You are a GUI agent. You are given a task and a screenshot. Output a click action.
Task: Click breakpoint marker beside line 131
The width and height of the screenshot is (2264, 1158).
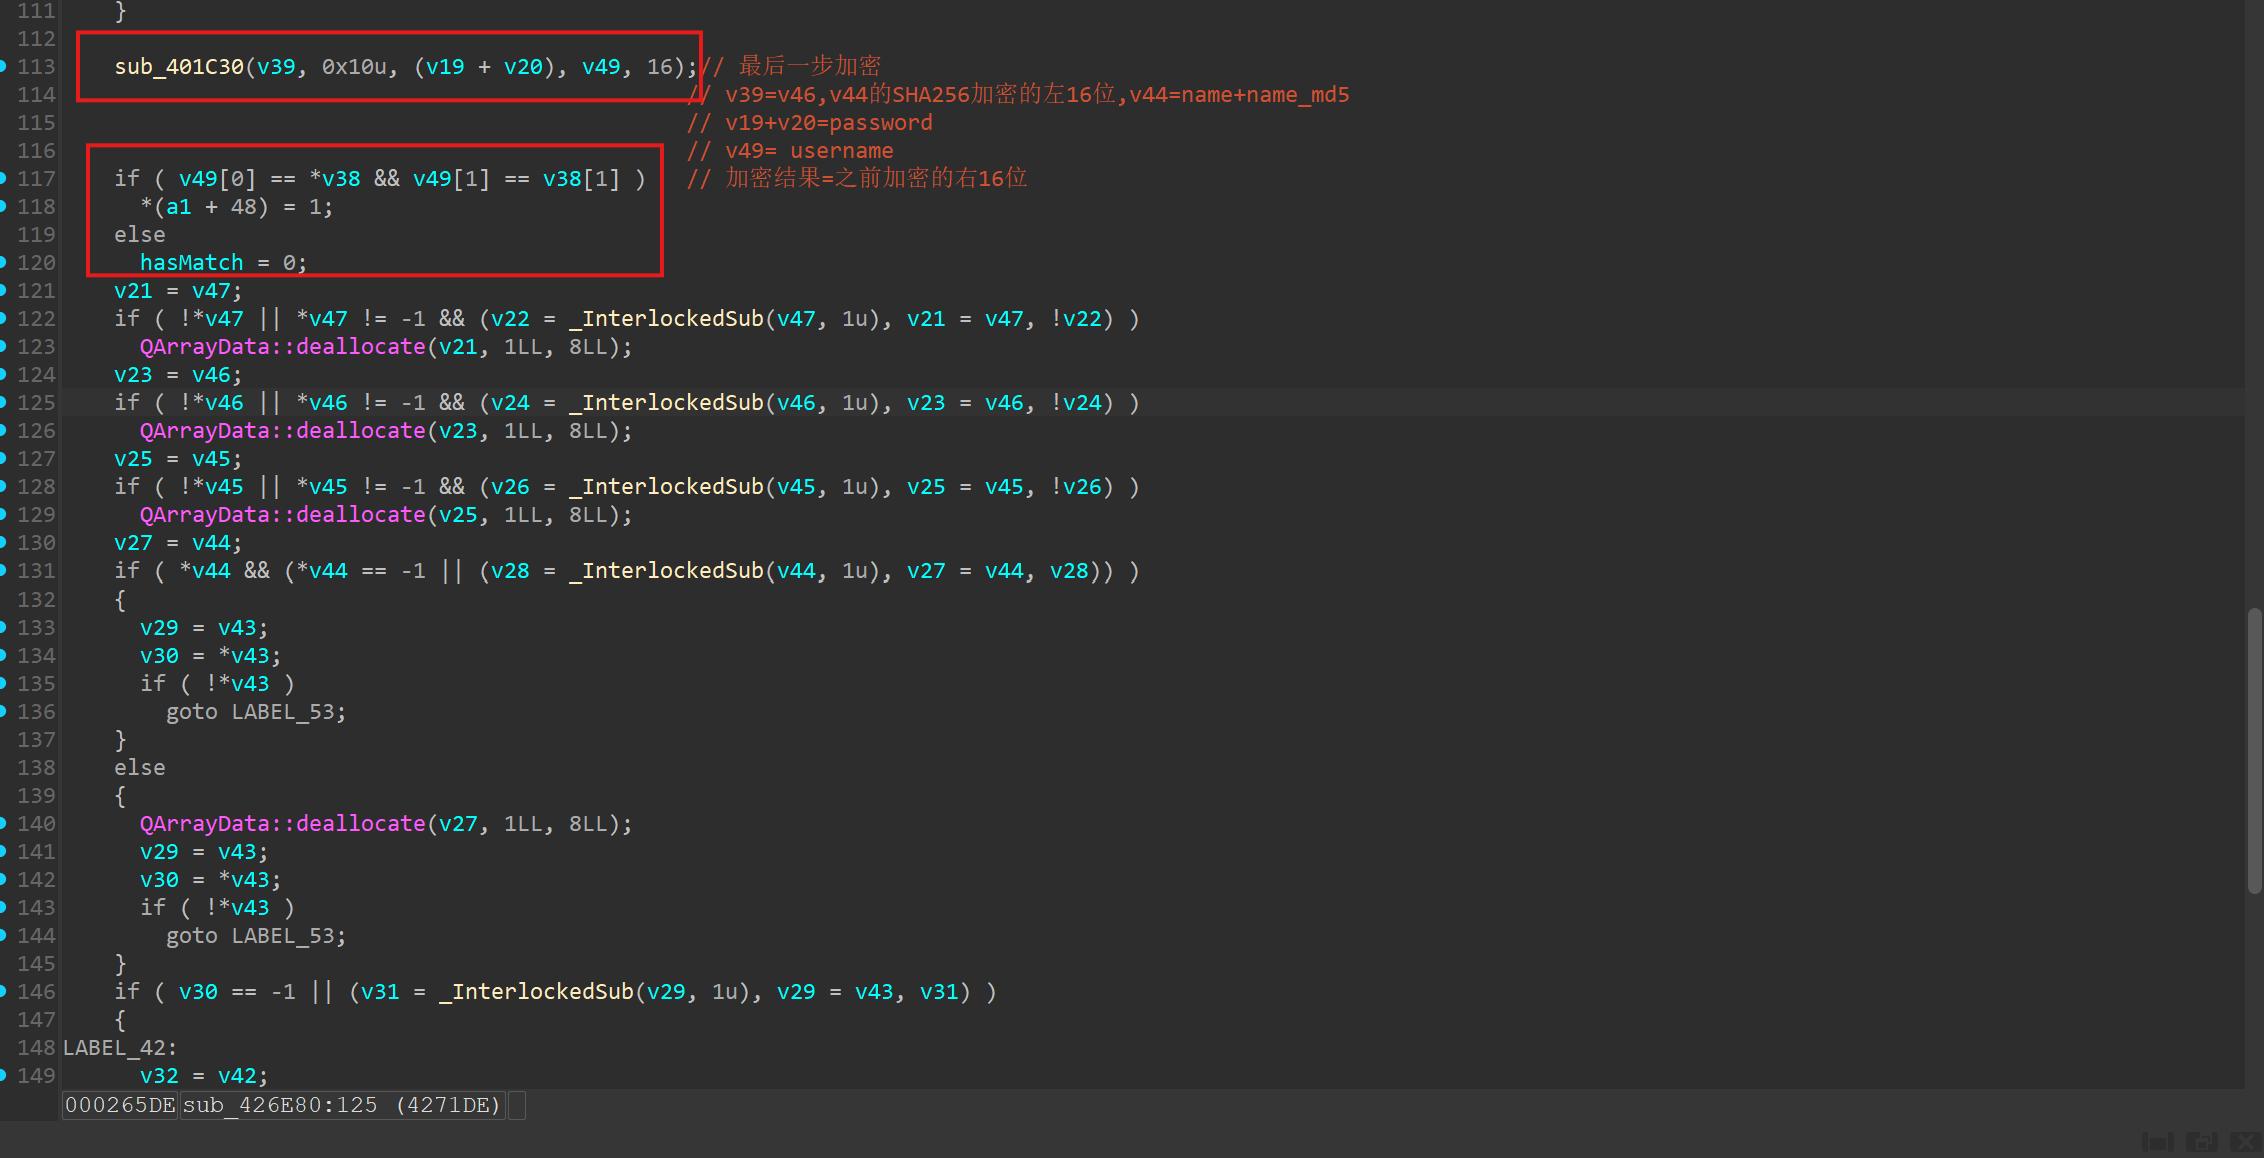coord(3,570)
